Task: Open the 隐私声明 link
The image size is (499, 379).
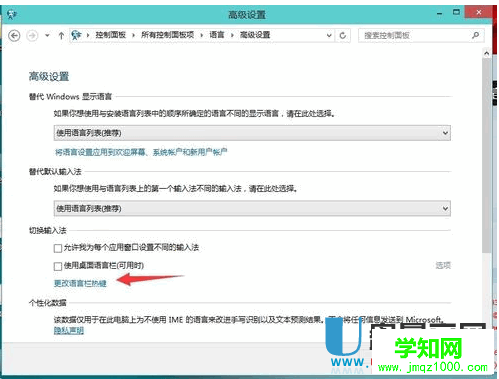Action: tap(69, 331)
